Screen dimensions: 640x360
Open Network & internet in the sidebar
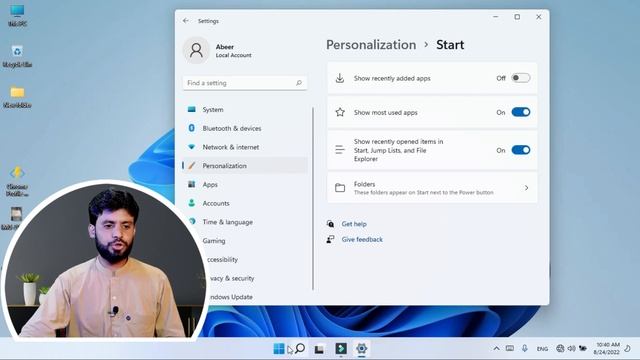(x=245, y=147)
